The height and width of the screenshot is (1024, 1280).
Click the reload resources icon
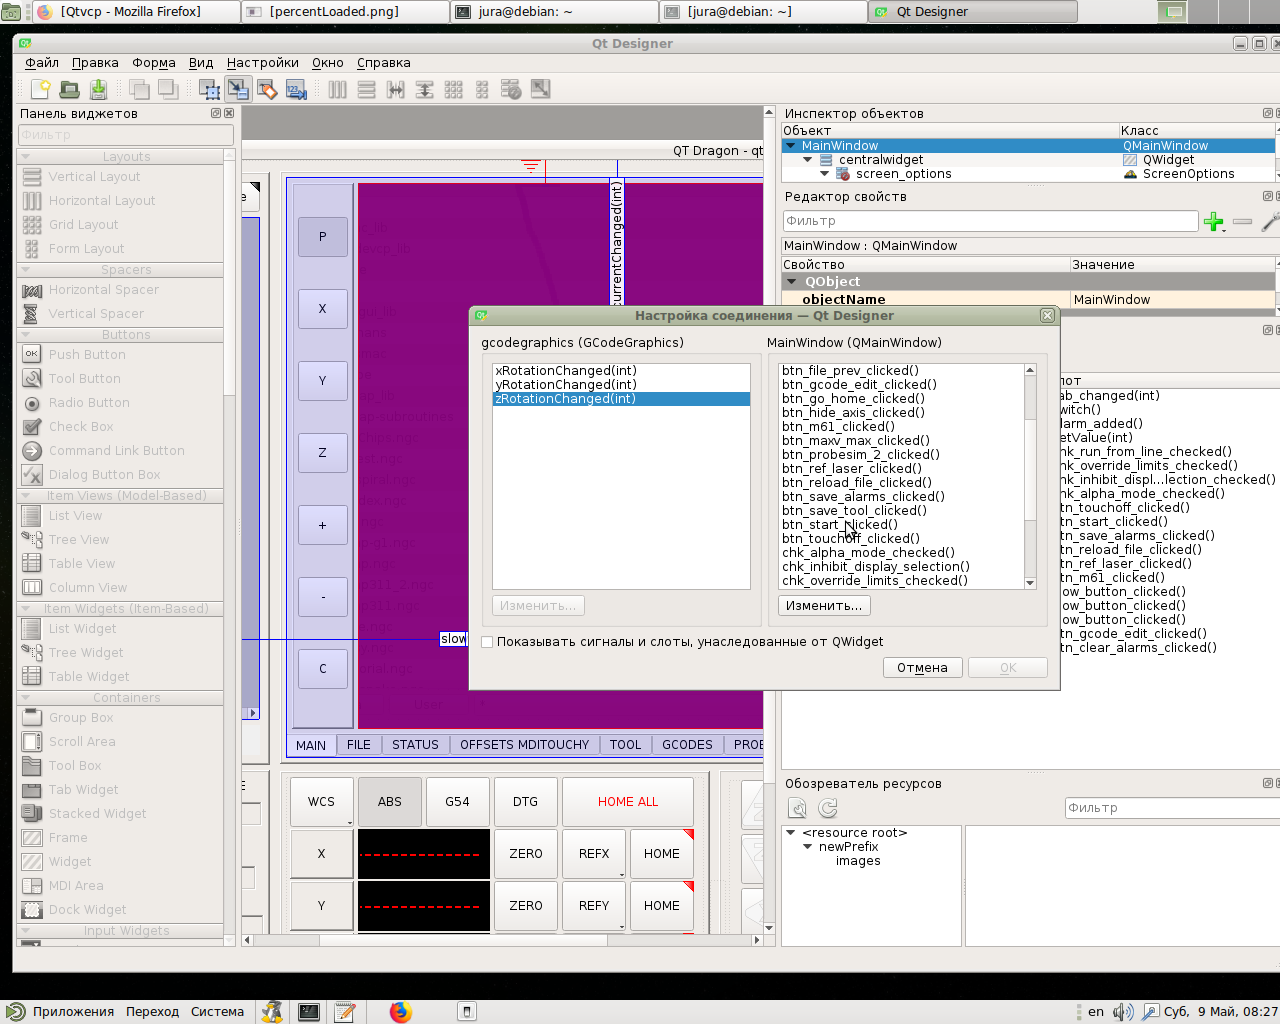[x=828, y=808]
